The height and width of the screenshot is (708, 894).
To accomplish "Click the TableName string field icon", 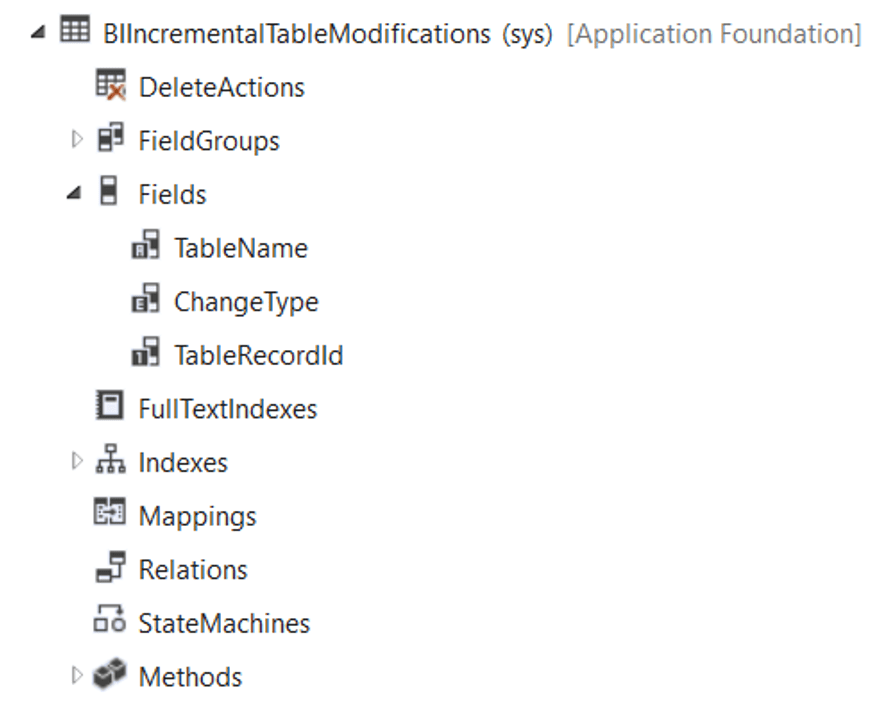I will [146, 247].
